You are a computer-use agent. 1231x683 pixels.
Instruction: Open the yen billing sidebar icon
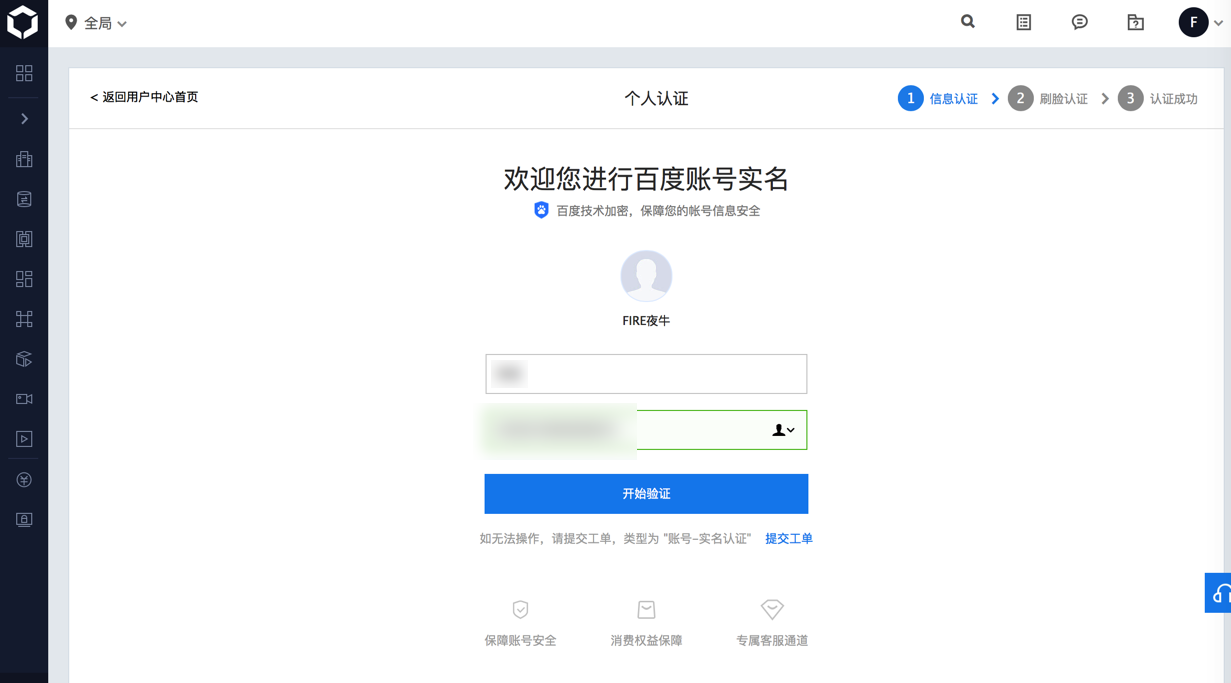pyautogui.click(x=24, y=480)
